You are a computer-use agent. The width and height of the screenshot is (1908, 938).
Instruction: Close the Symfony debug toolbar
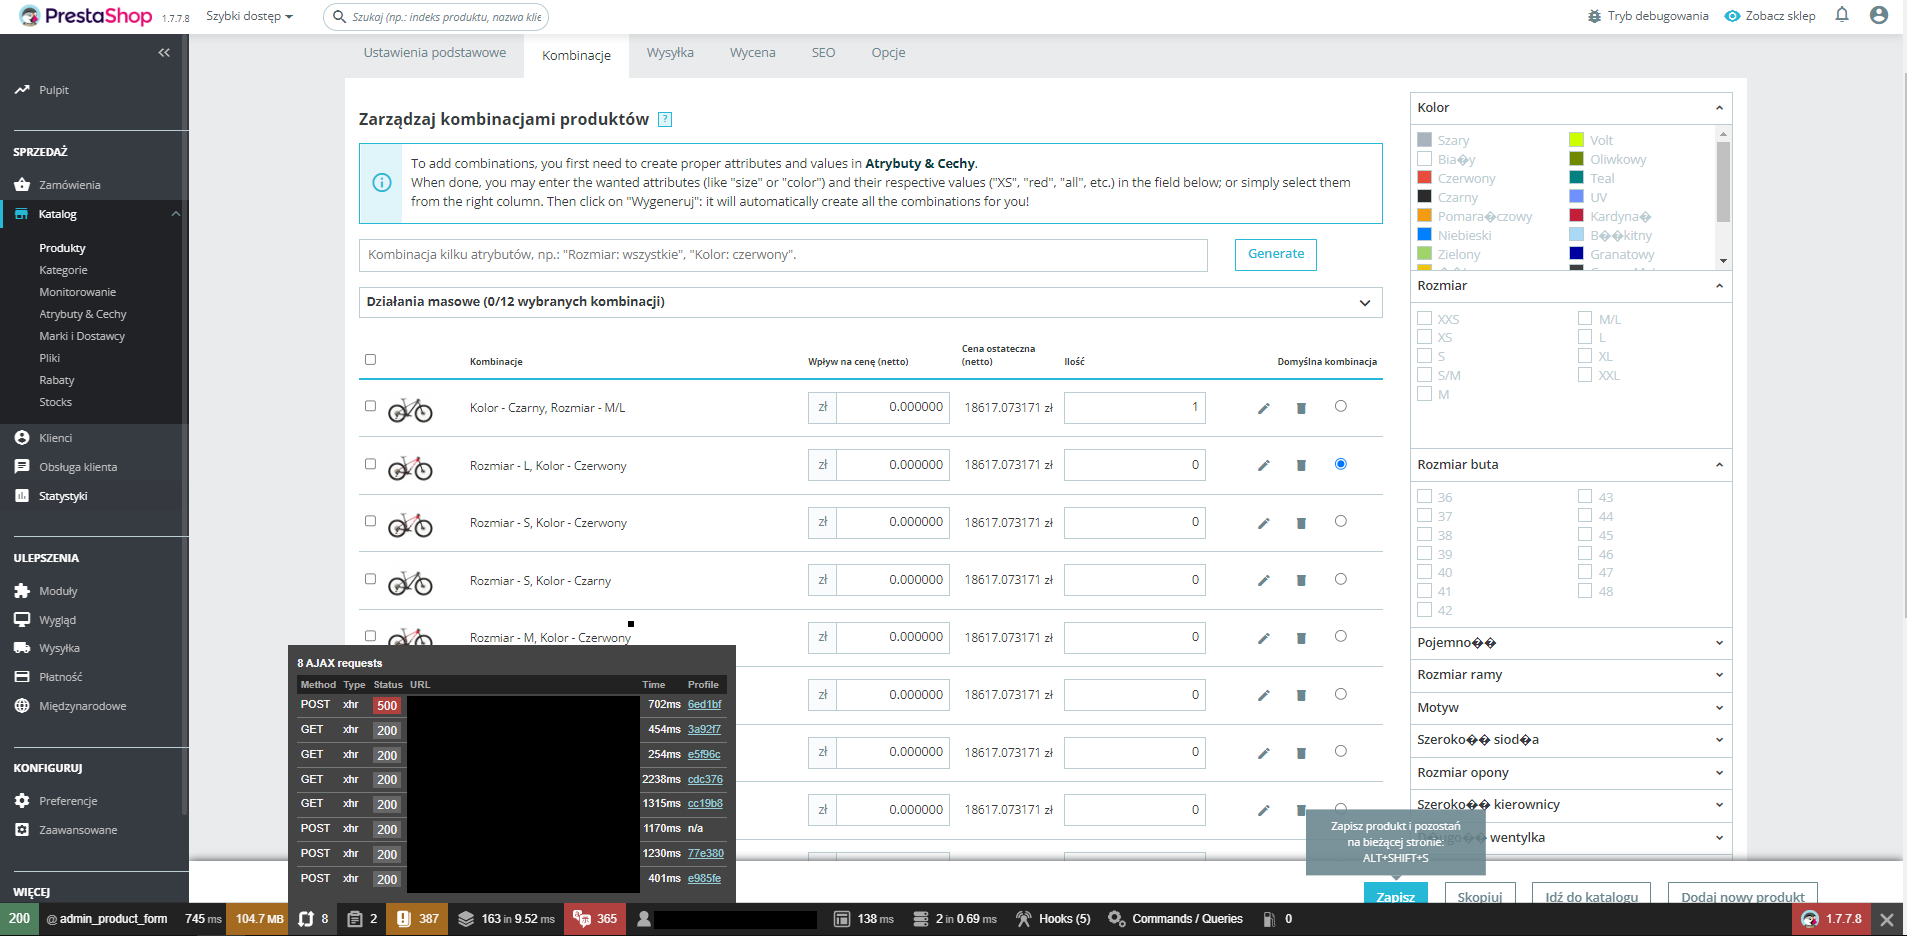coord(1887,920)
